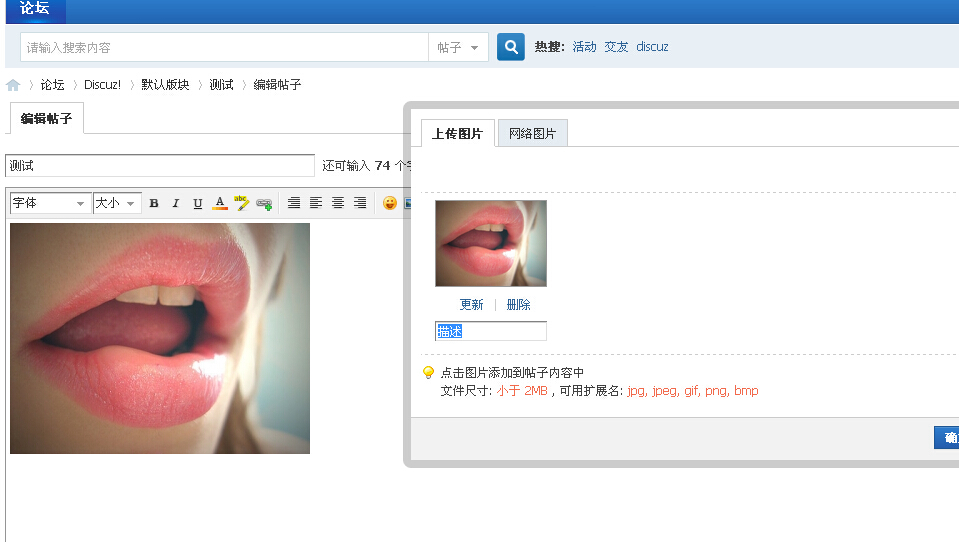959x542 pixels.
Task: Align text right in the editor
Action: pos(360,203)
